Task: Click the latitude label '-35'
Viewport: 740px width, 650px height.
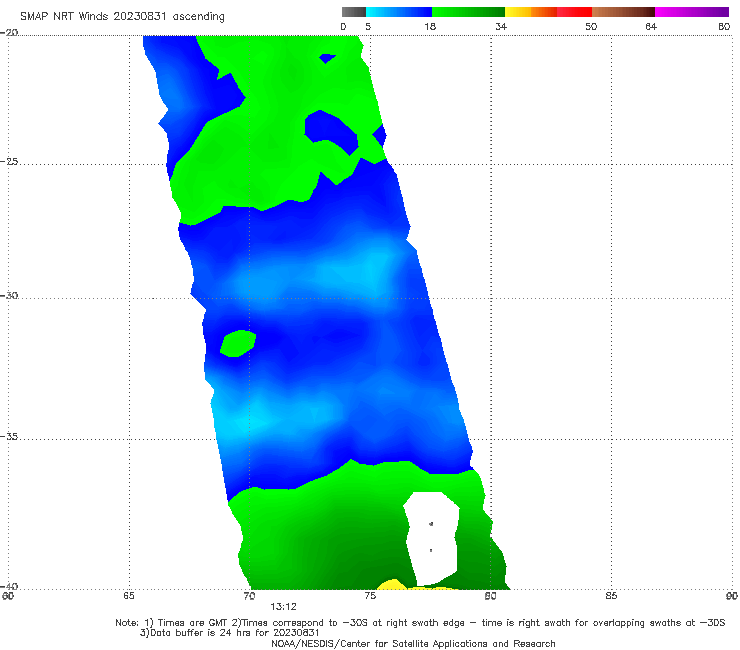Action: [x=9, y=436]
